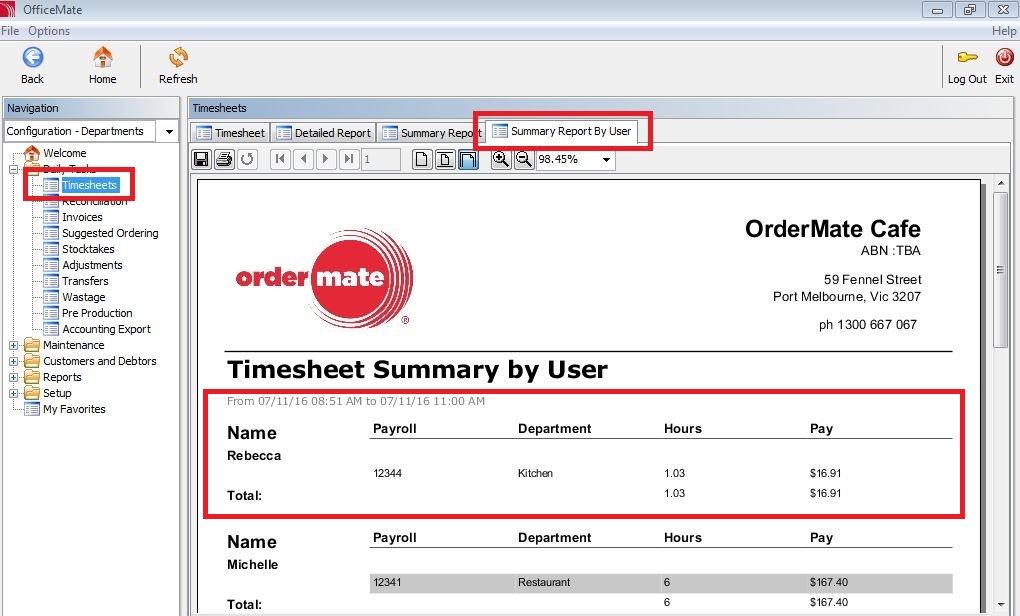Click the page number field

tap(381, 159)
